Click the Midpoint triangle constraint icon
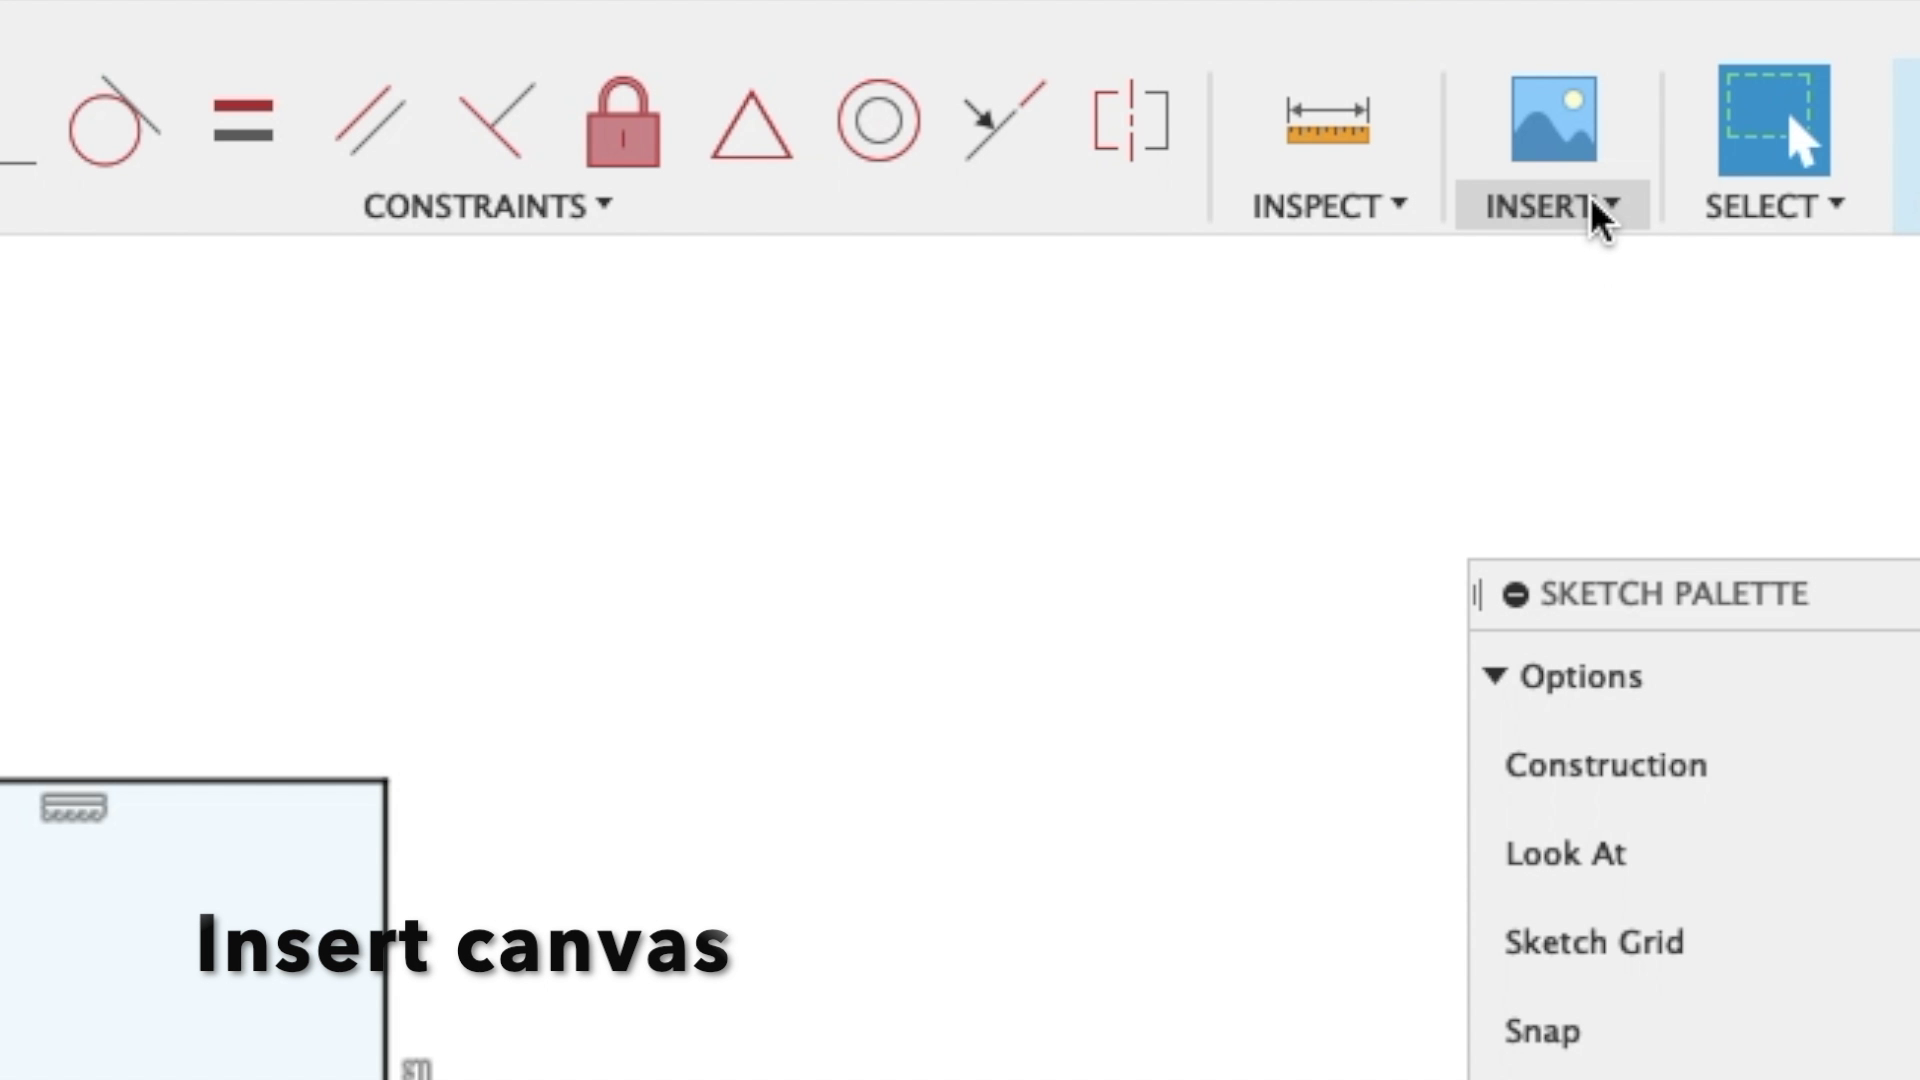The height and width of the screenshot is (1080, 1920). pyautogui.click(x=751, y=125)
